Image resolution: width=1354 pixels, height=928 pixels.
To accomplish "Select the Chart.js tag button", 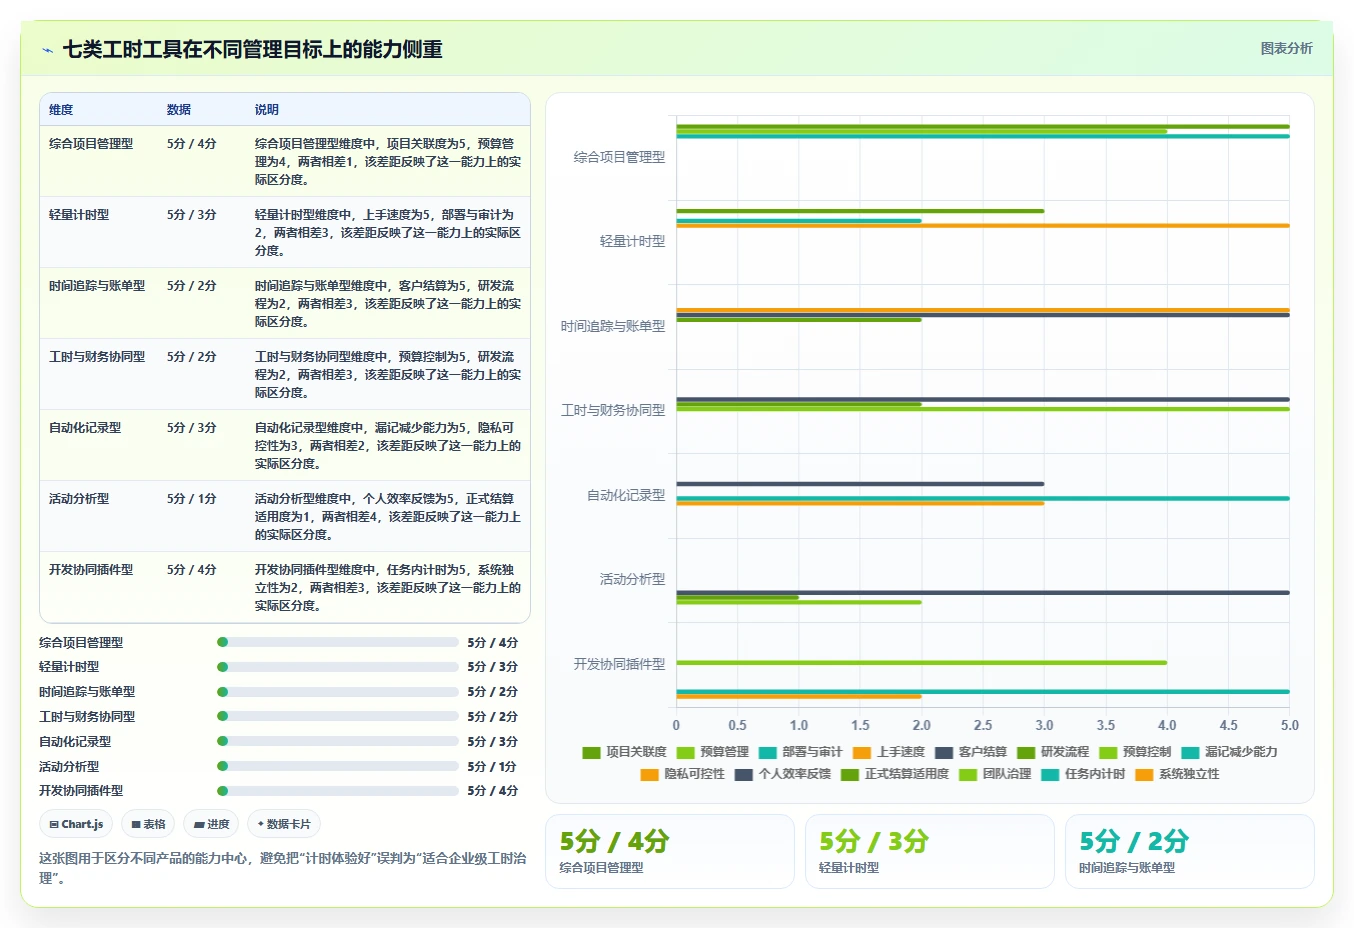I will click(x=76, y=825).
